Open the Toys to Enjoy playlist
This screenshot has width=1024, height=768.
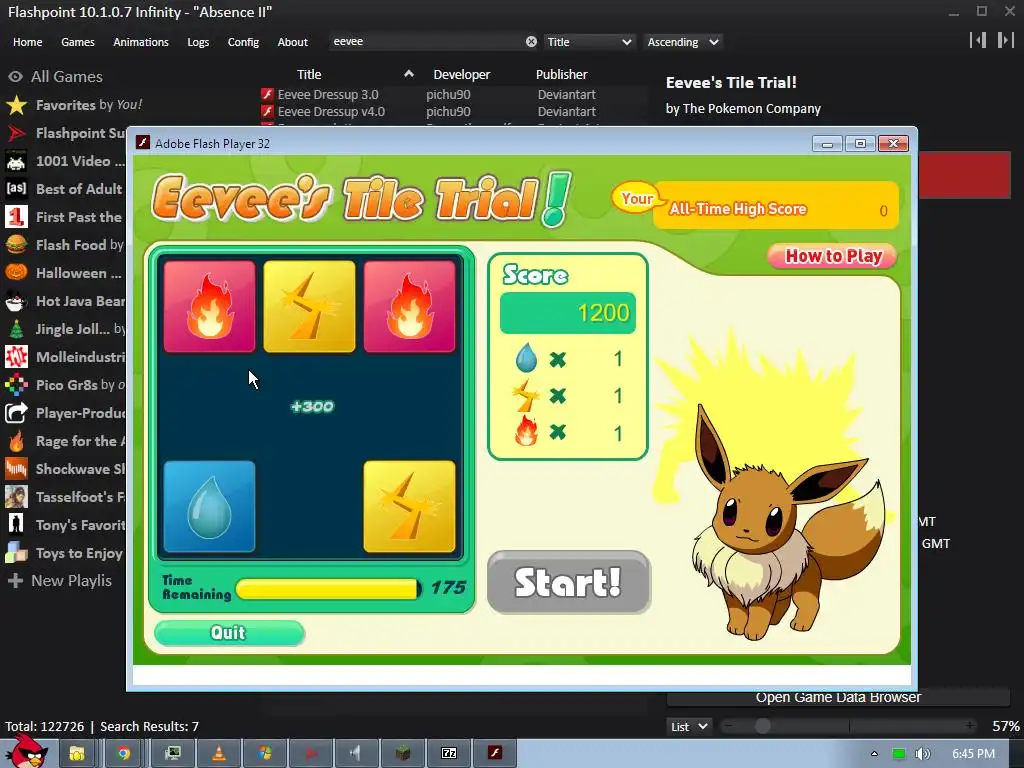point(65,553)
